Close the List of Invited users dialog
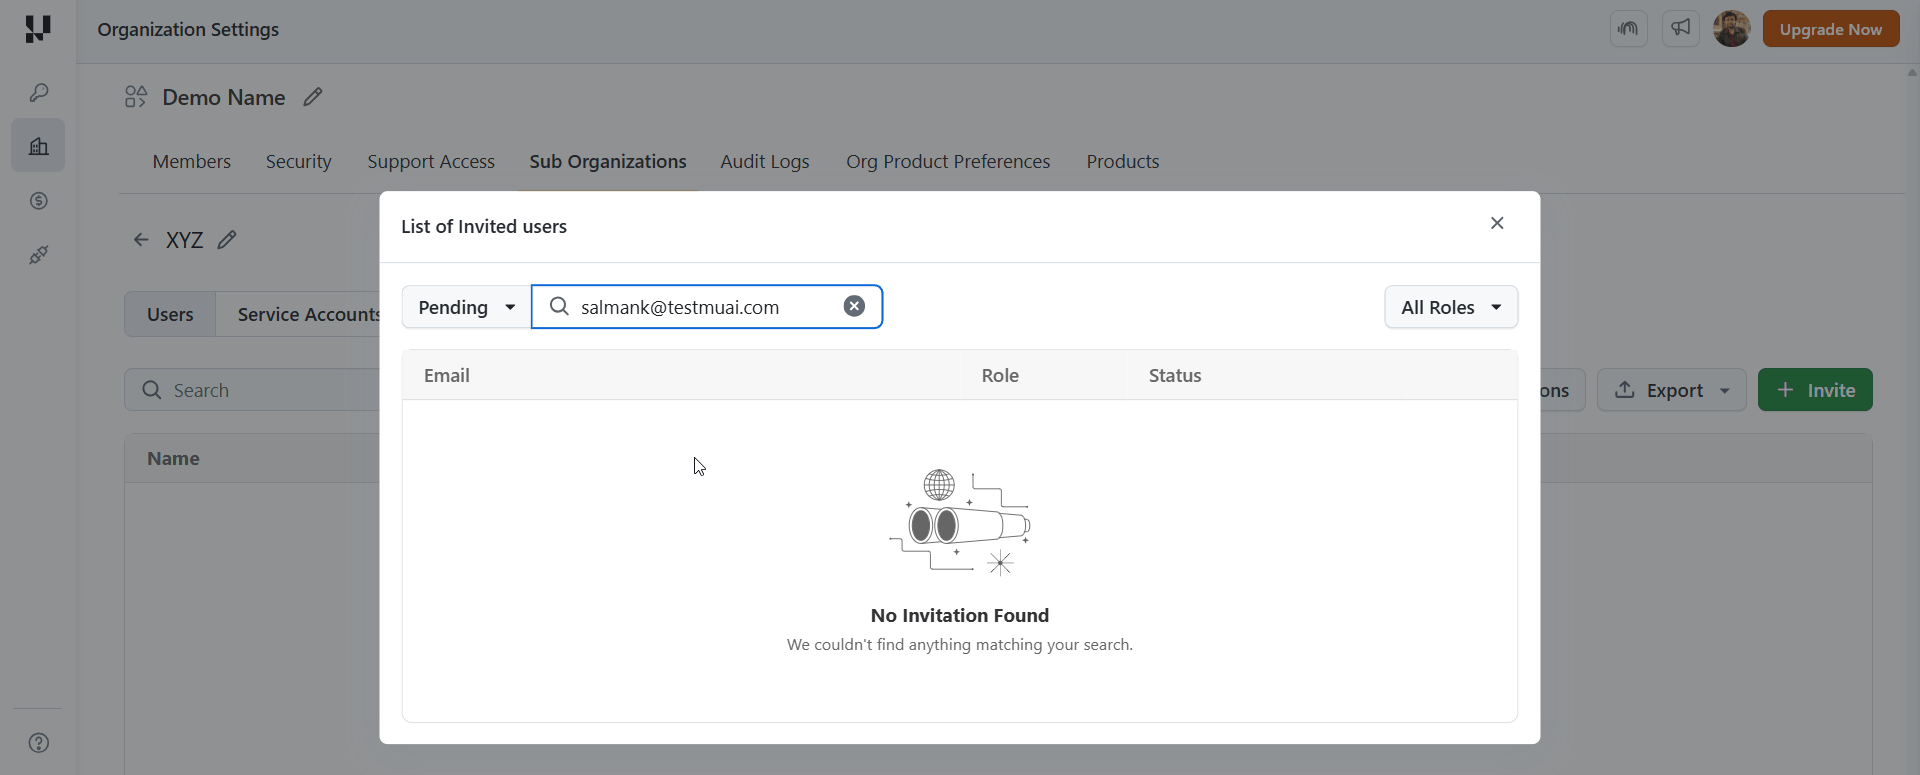 tap(1497, 223)
